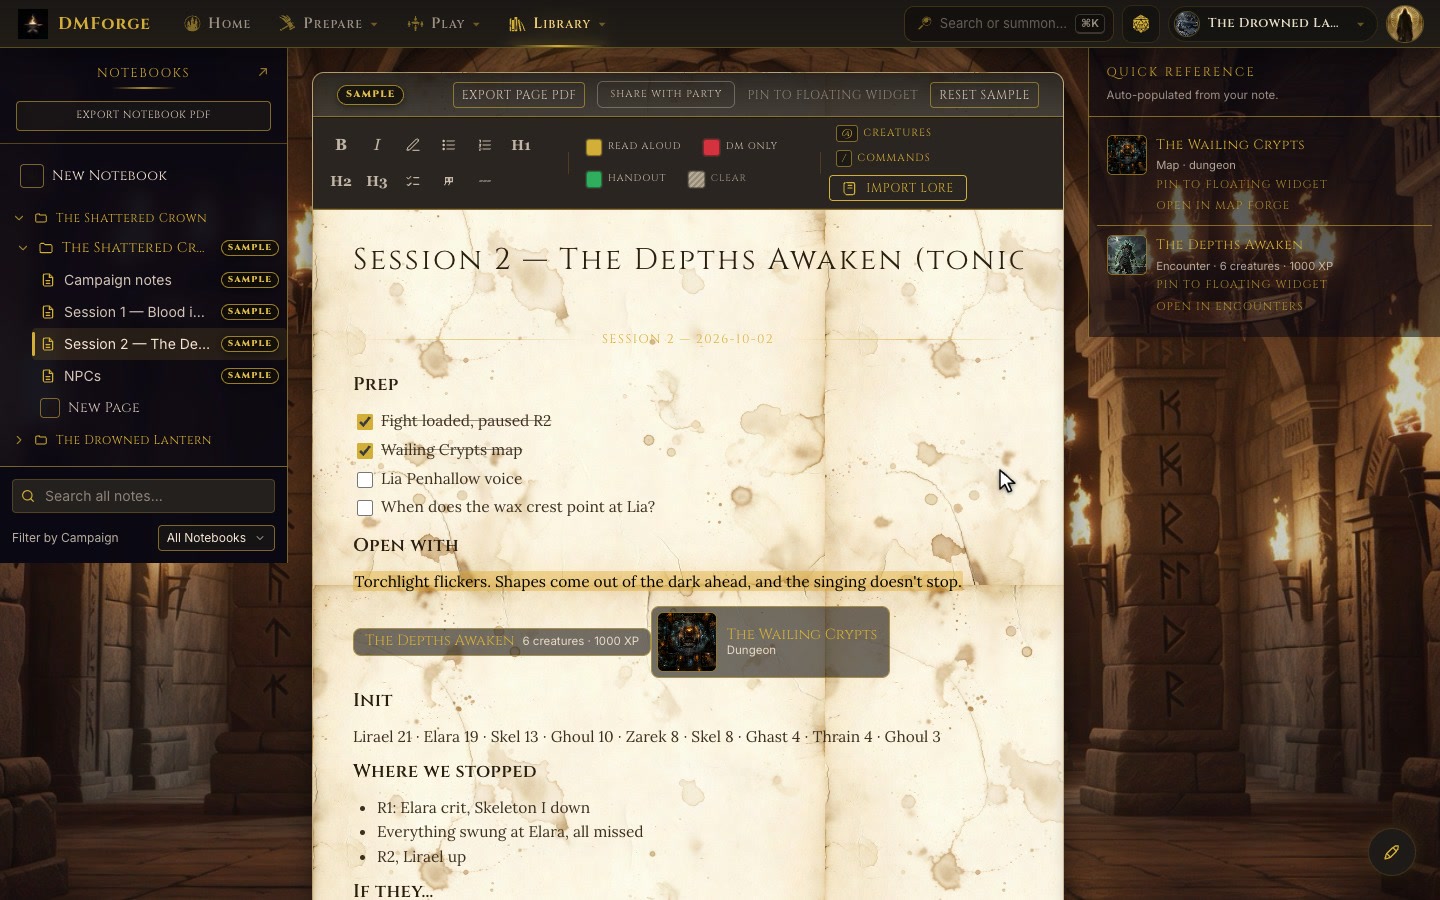Apply the yellow Read Aloud highlight
This screenshot has width=1440, height=900.
(634, 147)
